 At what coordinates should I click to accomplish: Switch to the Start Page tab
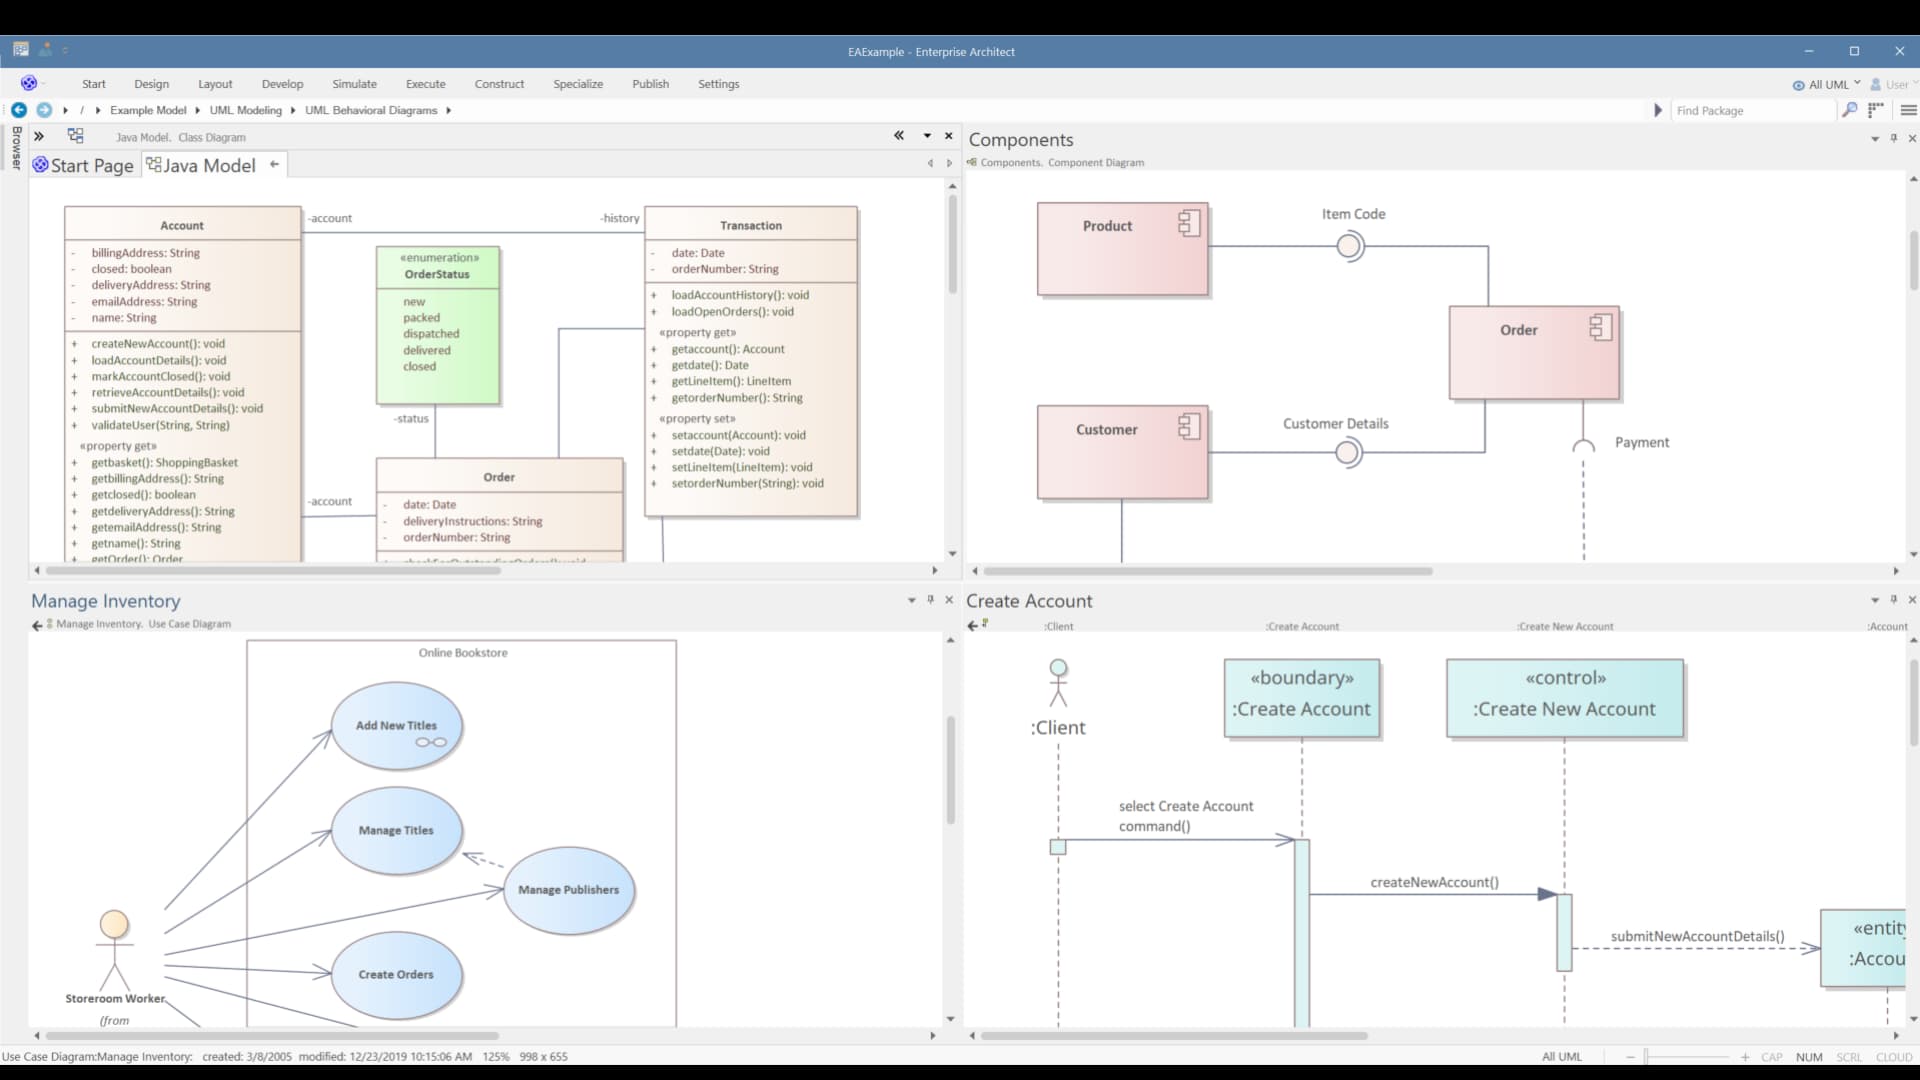click(83, 166)
